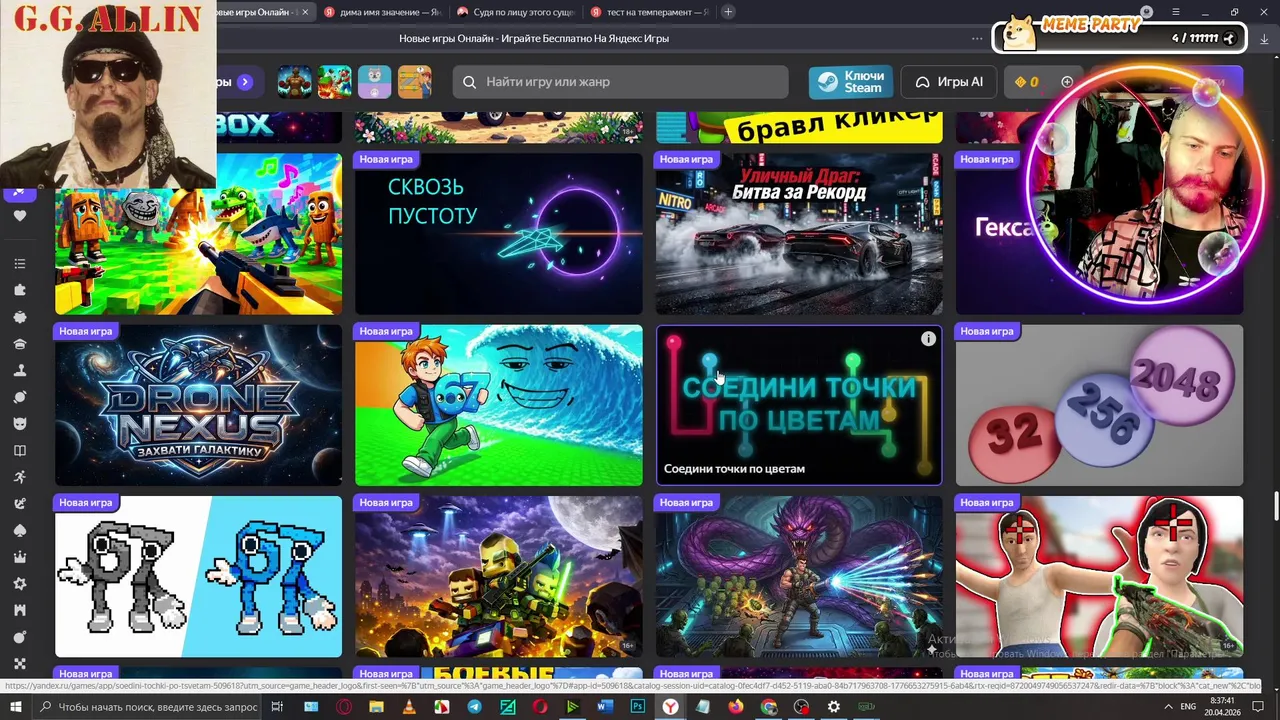Open Drone Nexus game card
This screenshot has height=720, width=1280.
(x=198, y=405)
